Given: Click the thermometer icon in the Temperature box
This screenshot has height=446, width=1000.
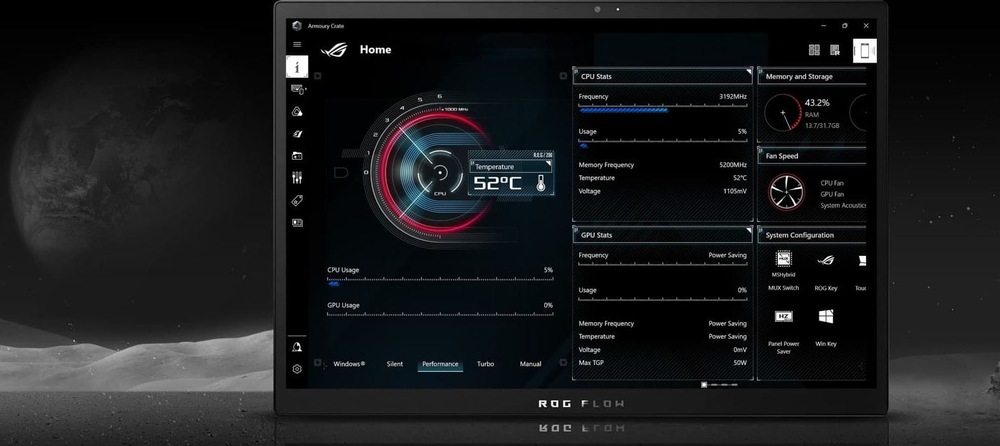Looking at the screenshot, I should click(541, 183).
